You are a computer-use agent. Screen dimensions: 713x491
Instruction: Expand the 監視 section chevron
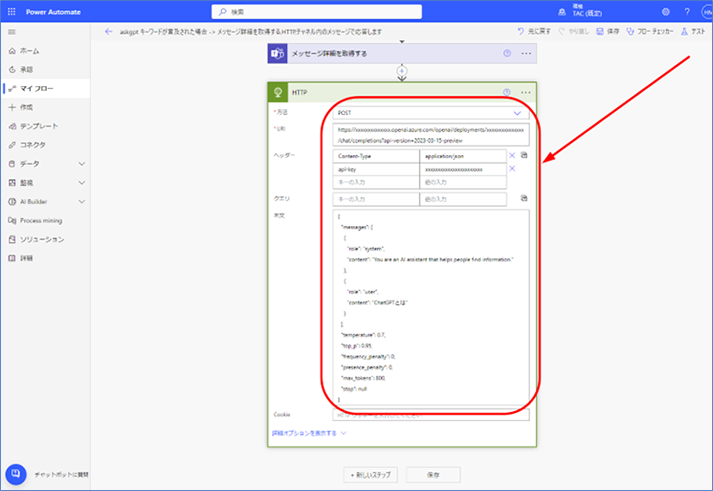click(82, 183)
